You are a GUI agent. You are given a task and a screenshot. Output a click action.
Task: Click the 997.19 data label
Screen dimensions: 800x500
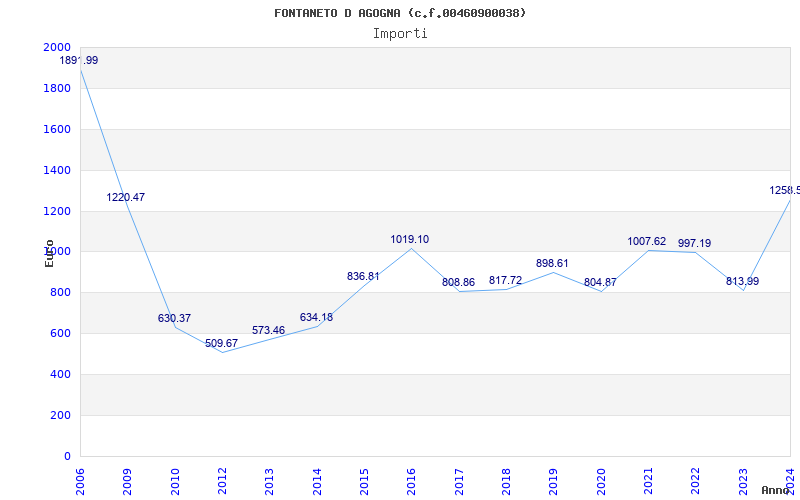694,243
